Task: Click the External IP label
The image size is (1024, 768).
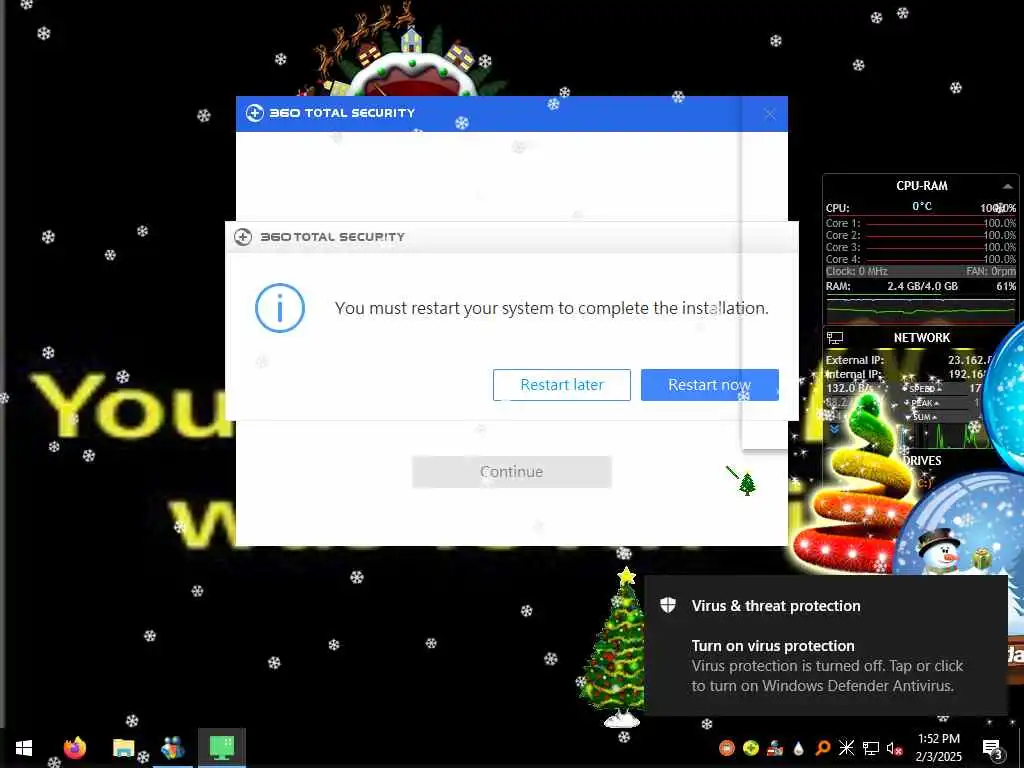Action: (854, 360)
